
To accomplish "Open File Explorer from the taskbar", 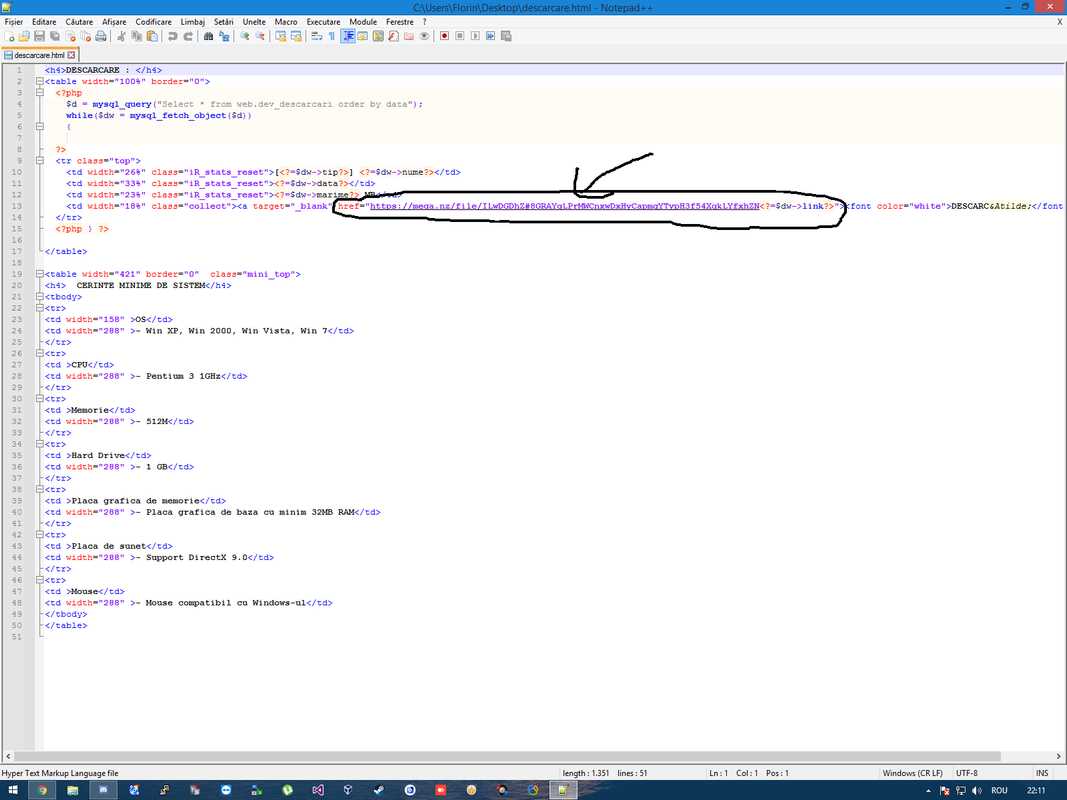I will [73, 790].
